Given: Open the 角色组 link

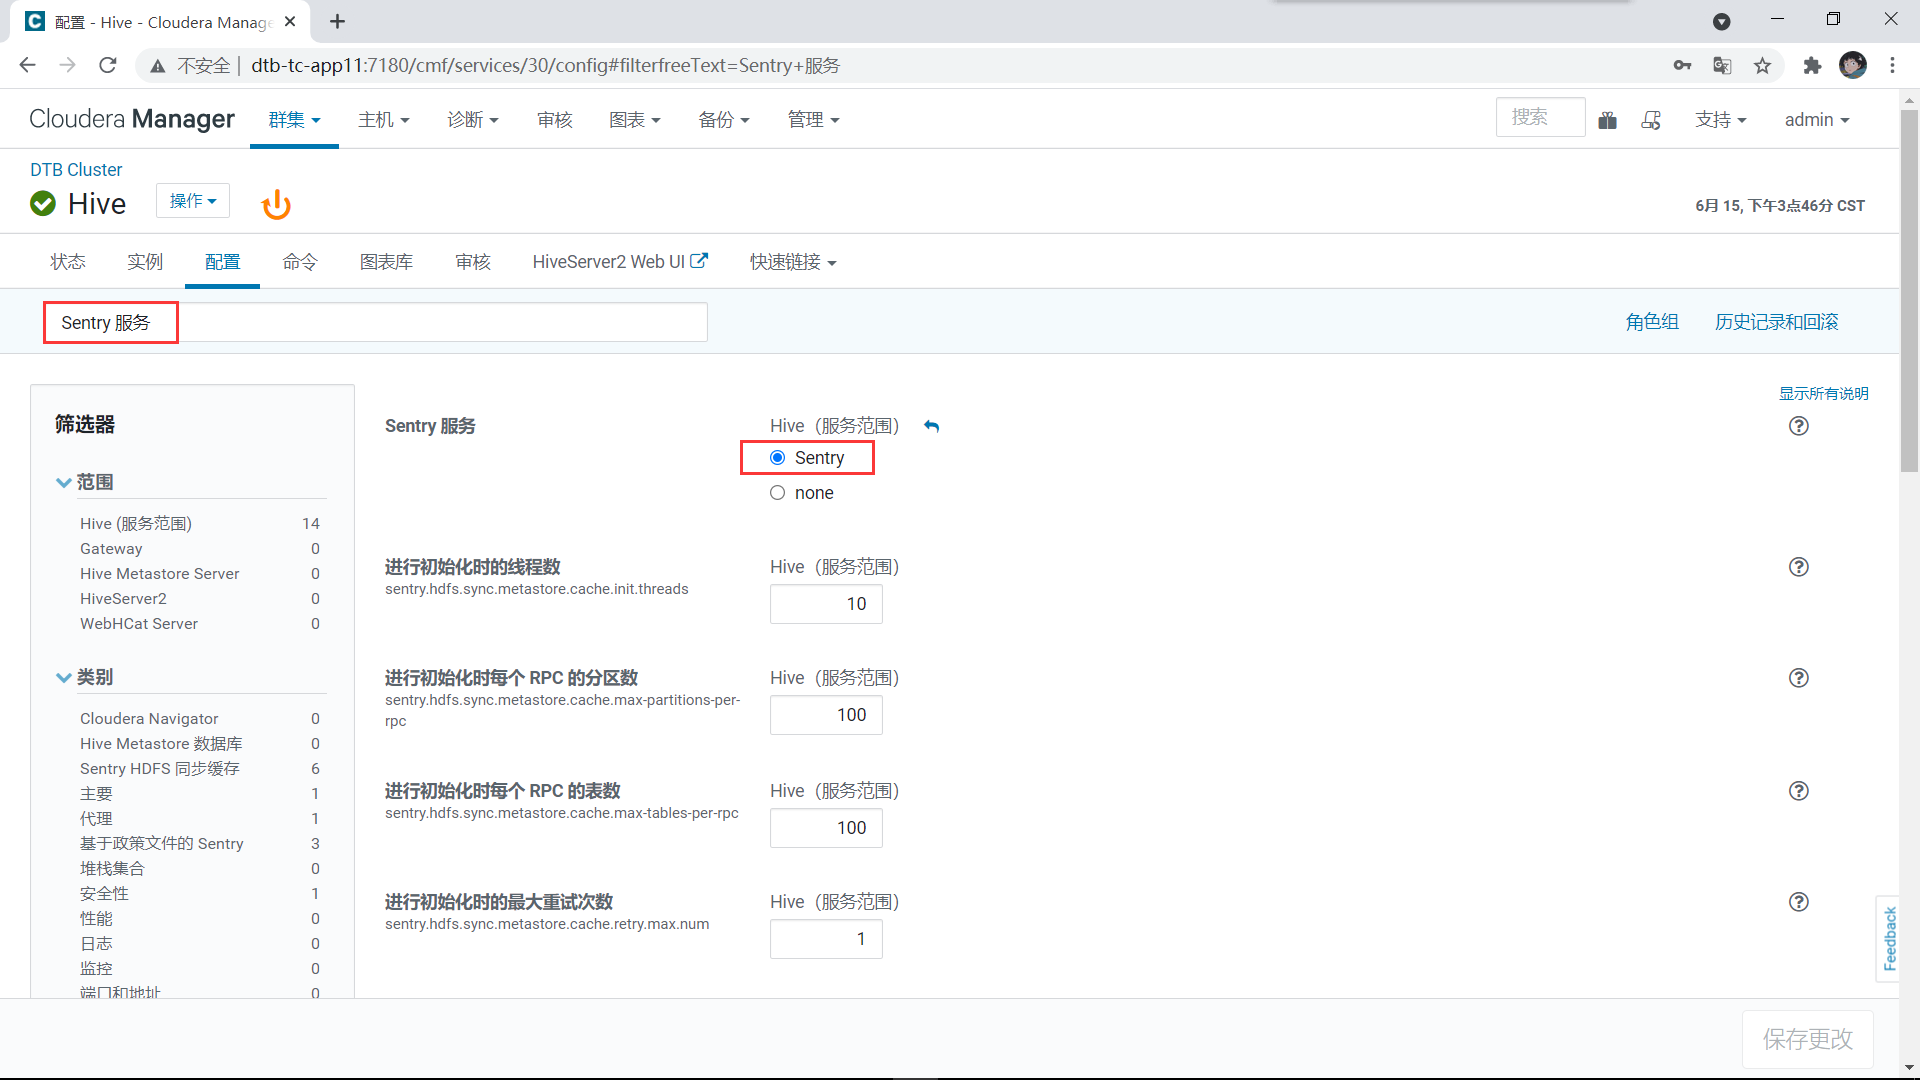Looking at the screenshot, I should click(1652, 322).
